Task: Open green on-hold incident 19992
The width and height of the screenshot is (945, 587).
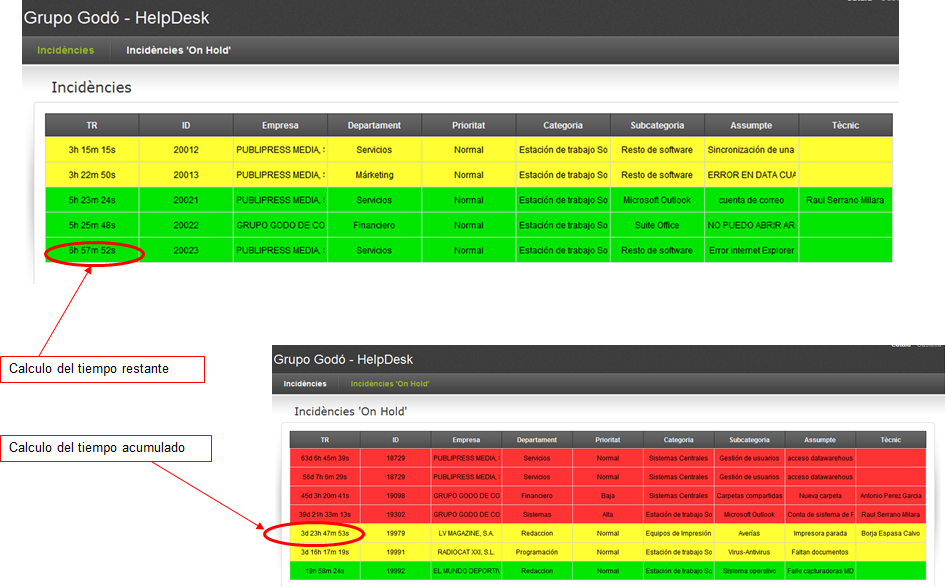Action: pos(395,571)
